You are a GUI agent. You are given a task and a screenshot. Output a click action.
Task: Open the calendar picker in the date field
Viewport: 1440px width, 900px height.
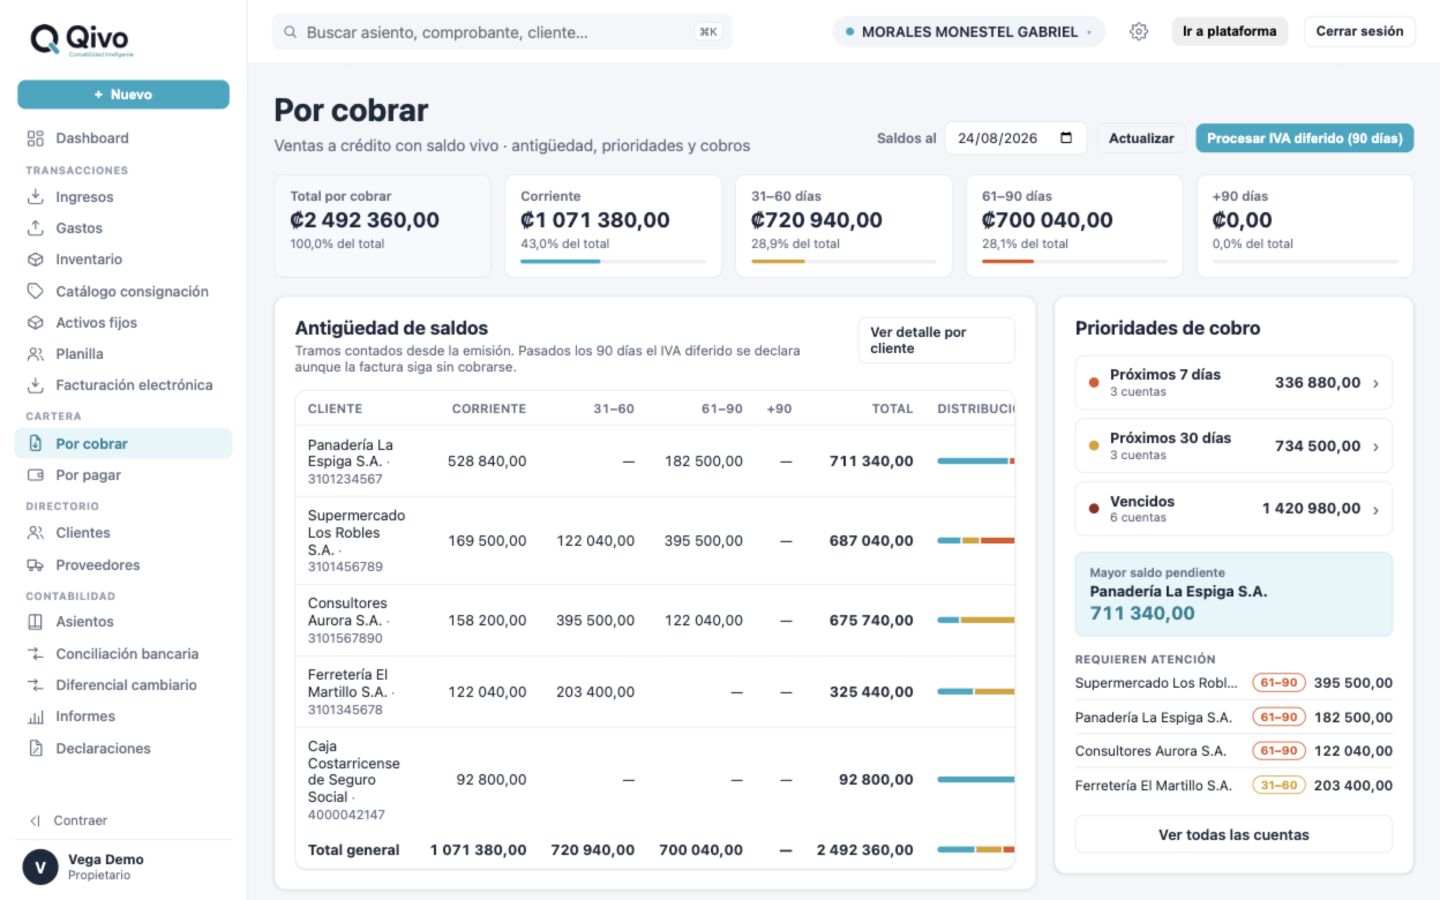point(1066,138)
